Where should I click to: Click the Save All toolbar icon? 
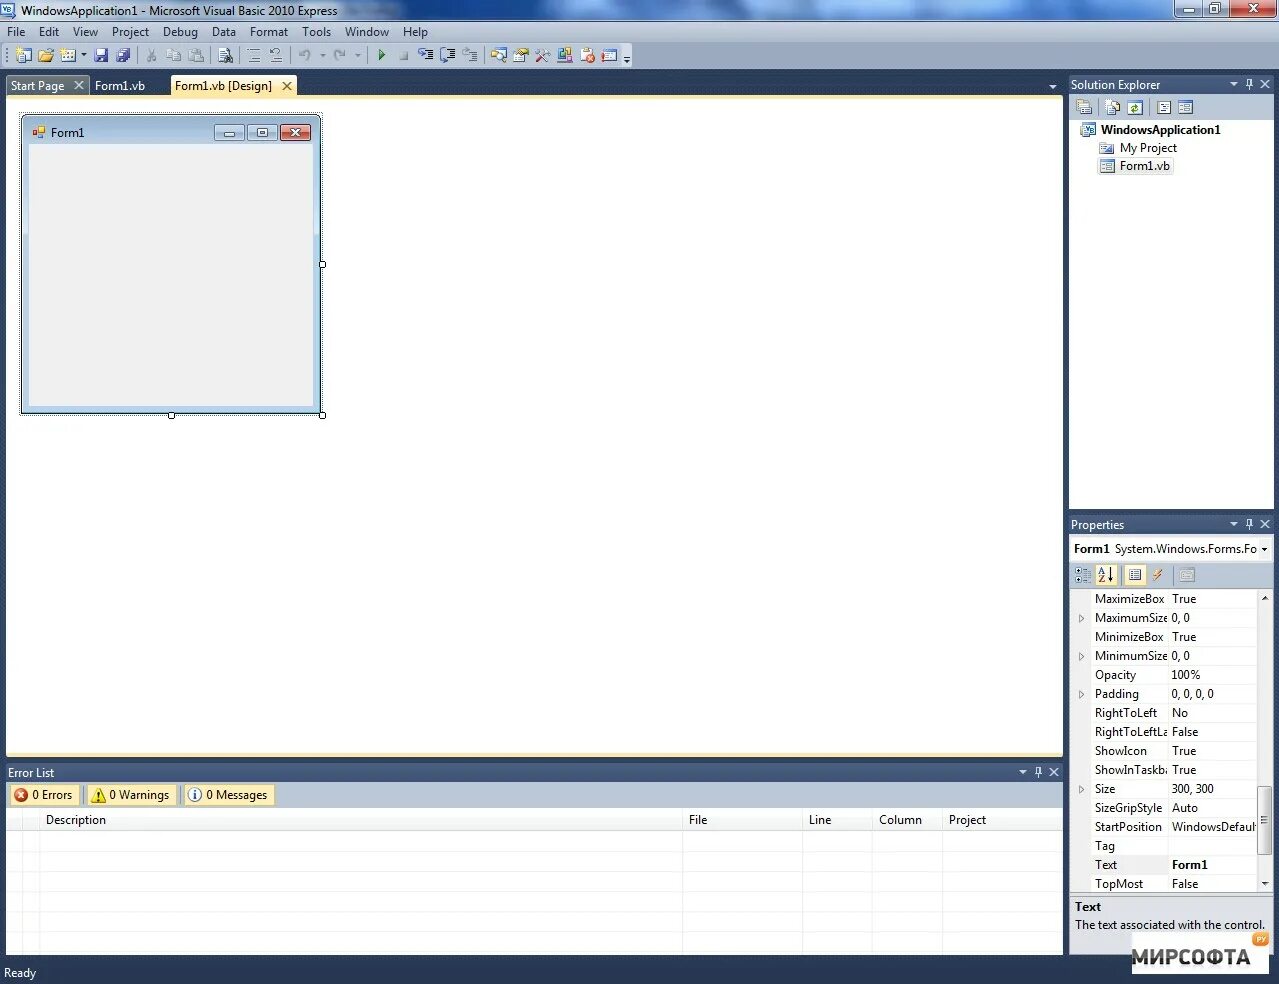point(123,55)
